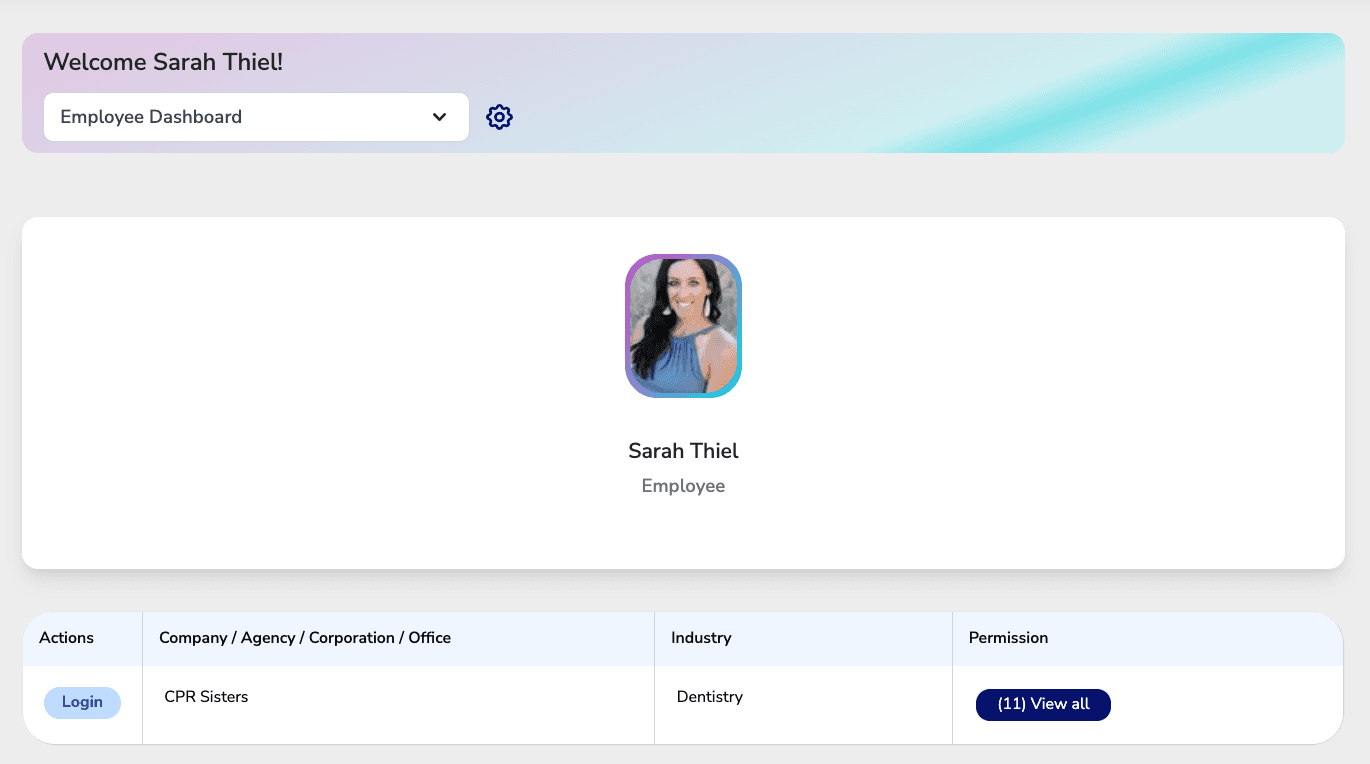The width and height of the screenshot is (1370, 764).
Task: Sort by Company / Agency column header
Action: click(x=305, y=638)
